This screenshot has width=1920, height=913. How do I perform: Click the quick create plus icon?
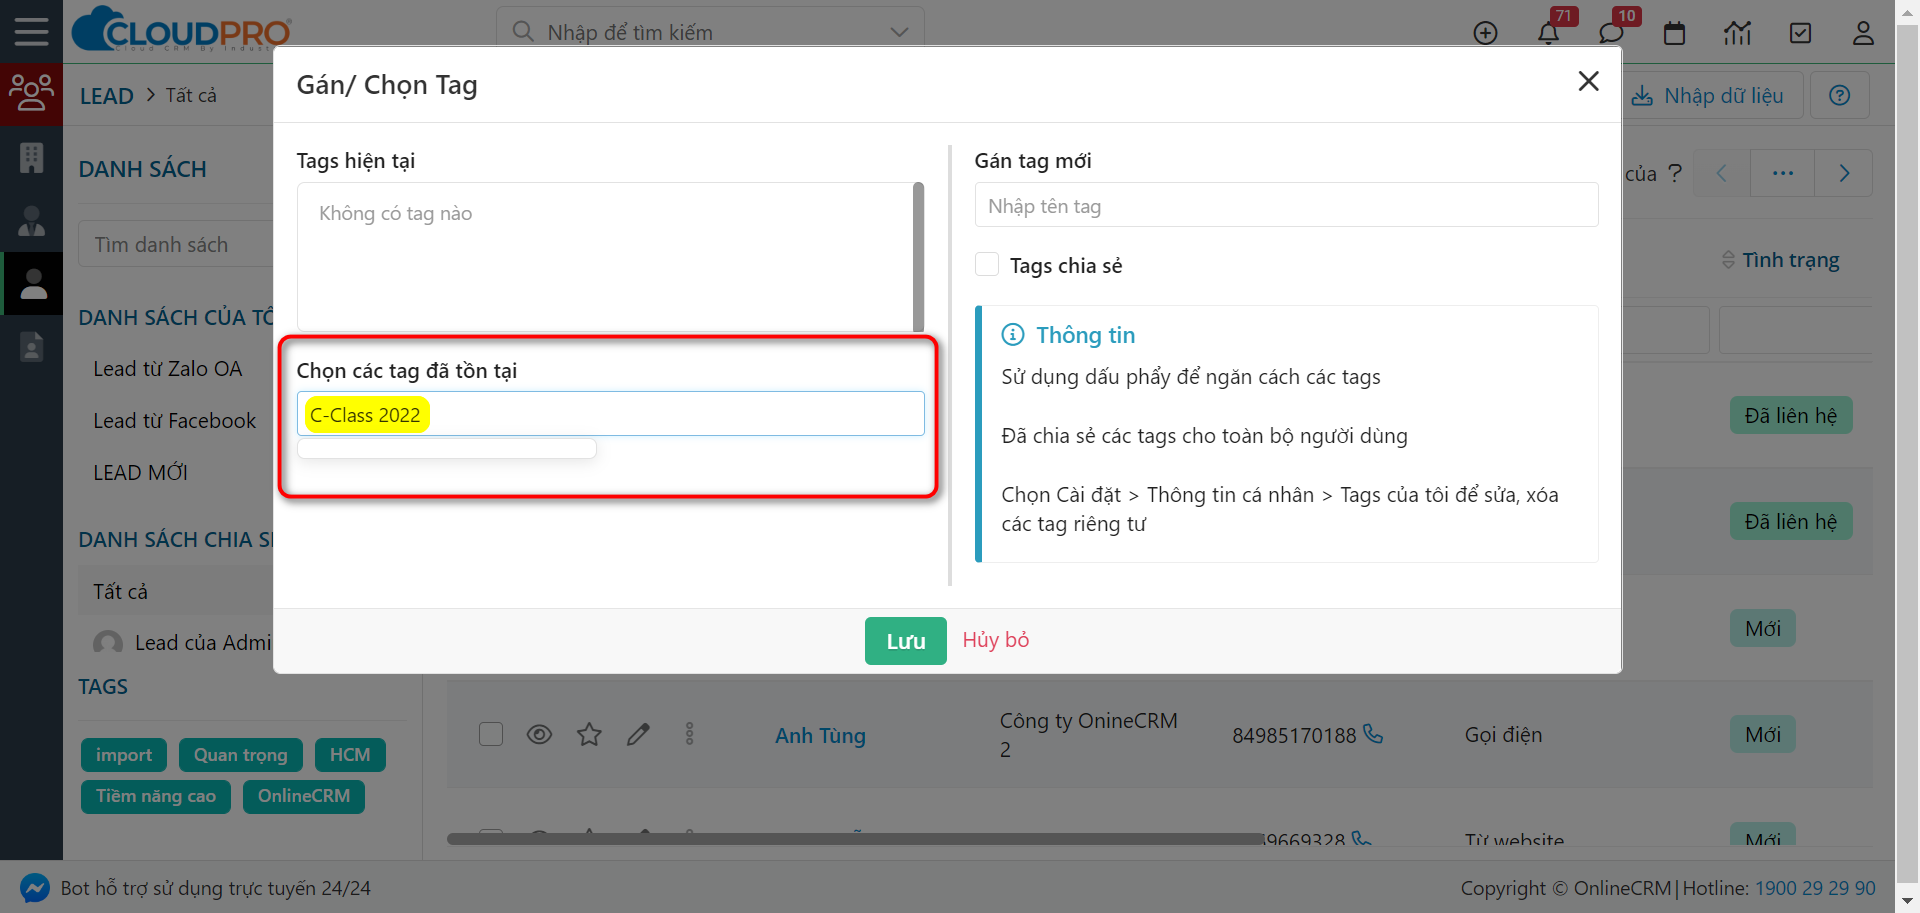(x=1486, y=33)
